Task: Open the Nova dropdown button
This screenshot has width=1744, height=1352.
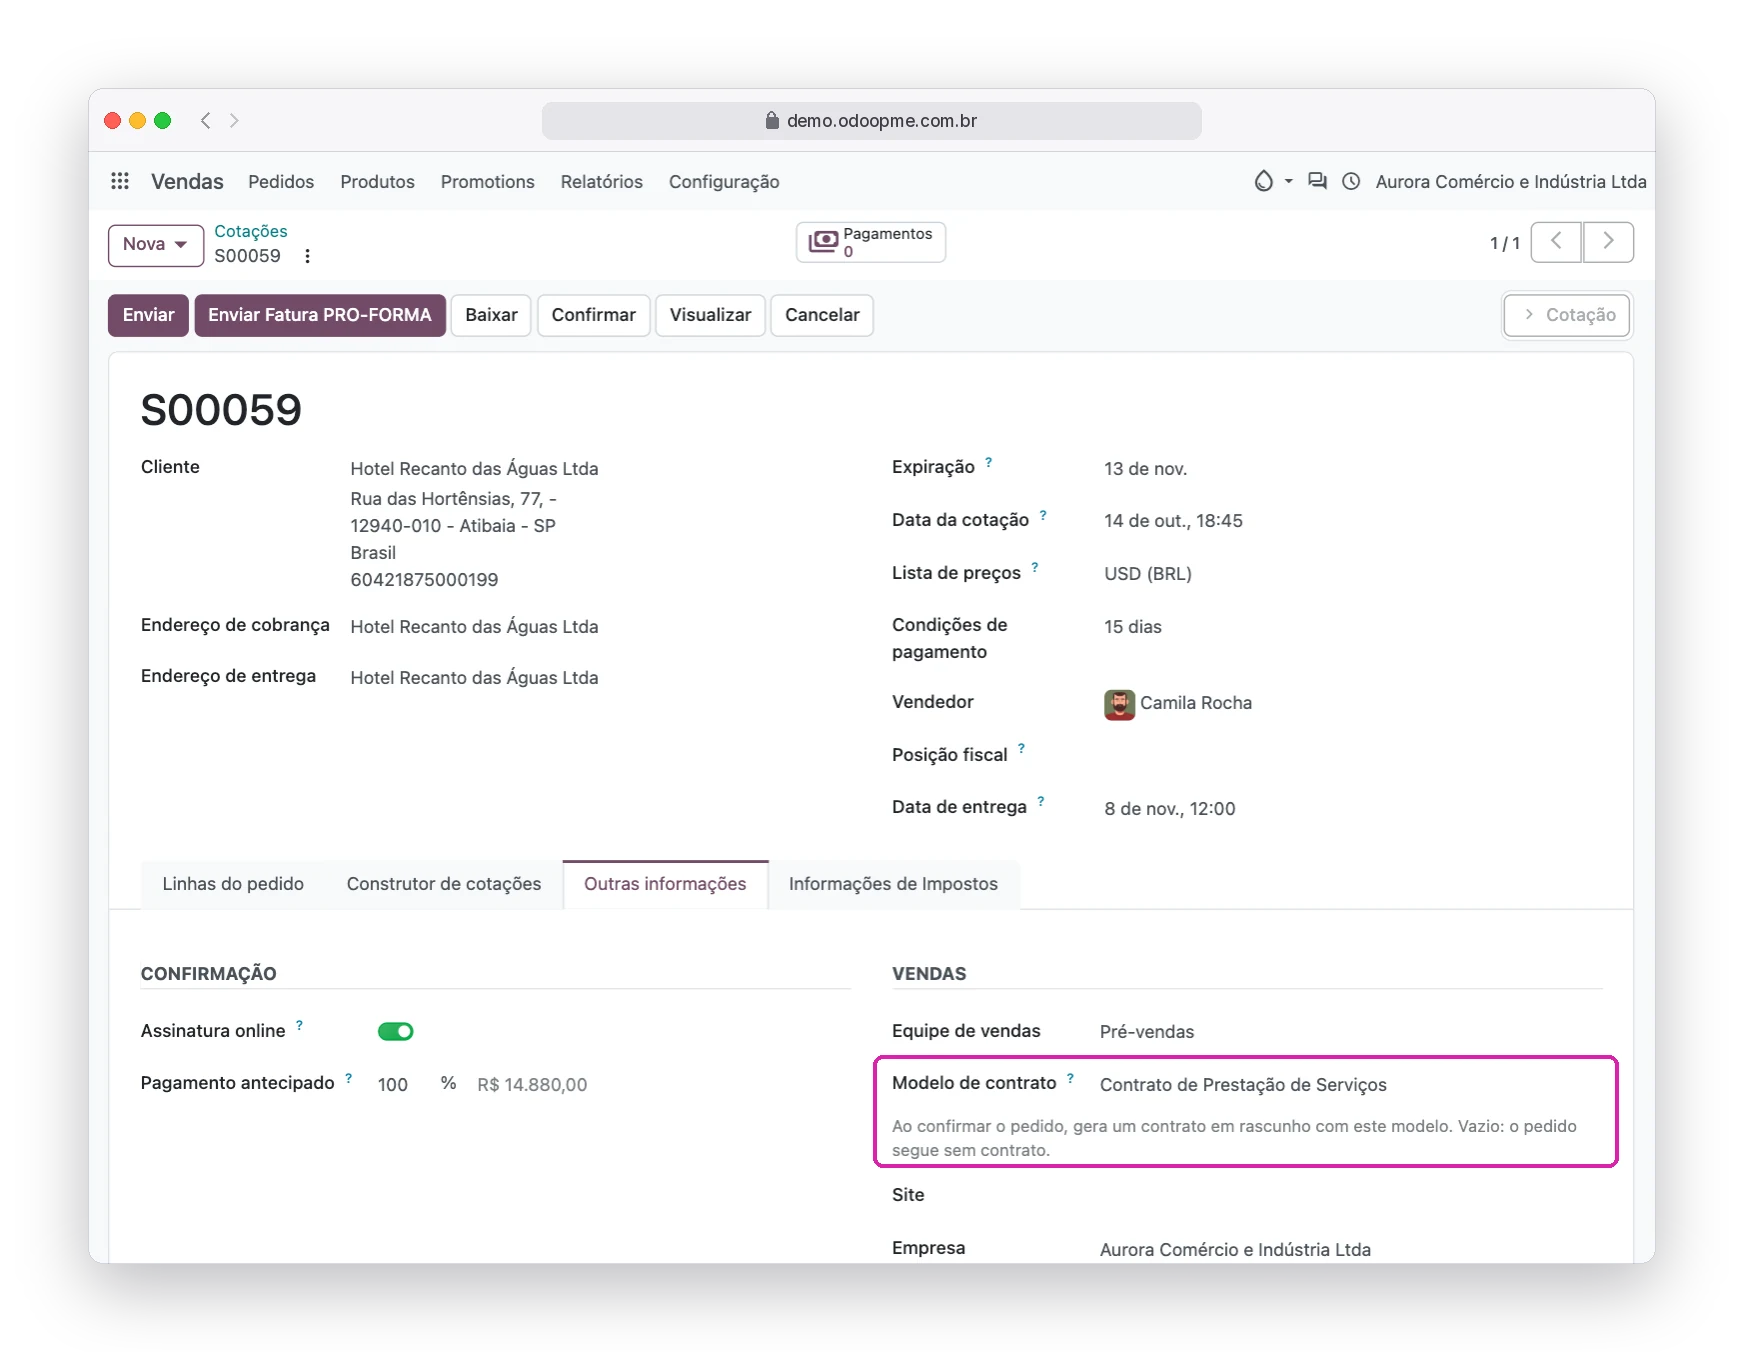Action: click(156, 244)
